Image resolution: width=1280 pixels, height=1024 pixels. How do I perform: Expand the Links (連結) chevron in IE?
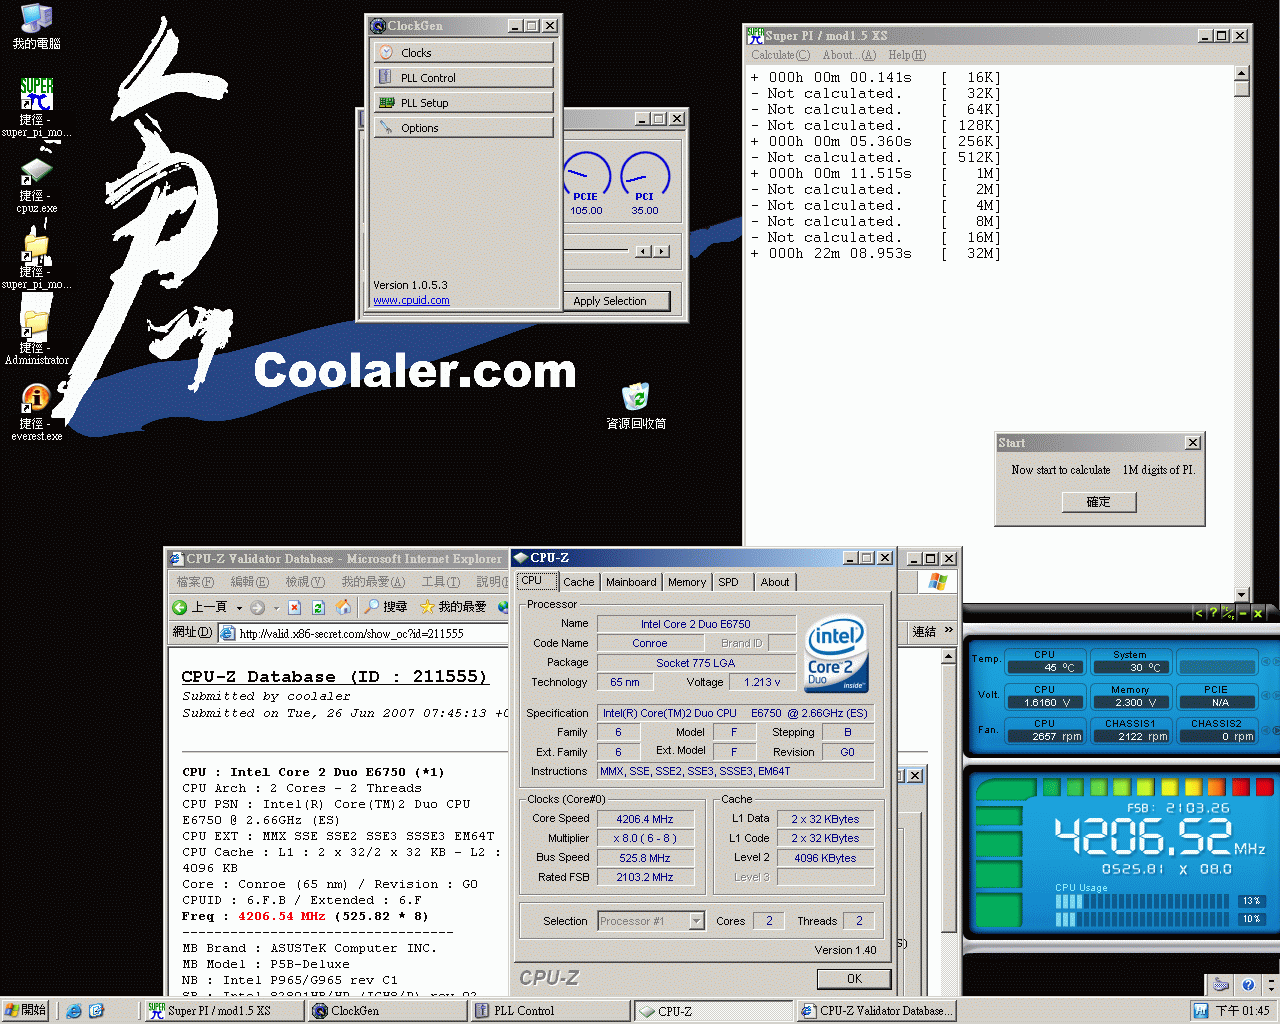[x=949, y=630]
